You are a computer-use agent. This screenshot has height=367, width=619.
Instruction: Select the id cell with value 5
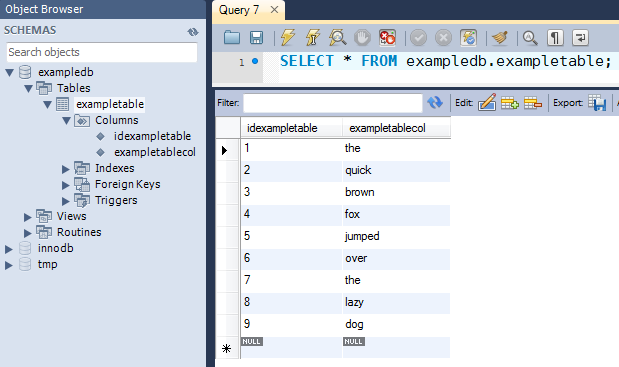[x=291, y=237]
